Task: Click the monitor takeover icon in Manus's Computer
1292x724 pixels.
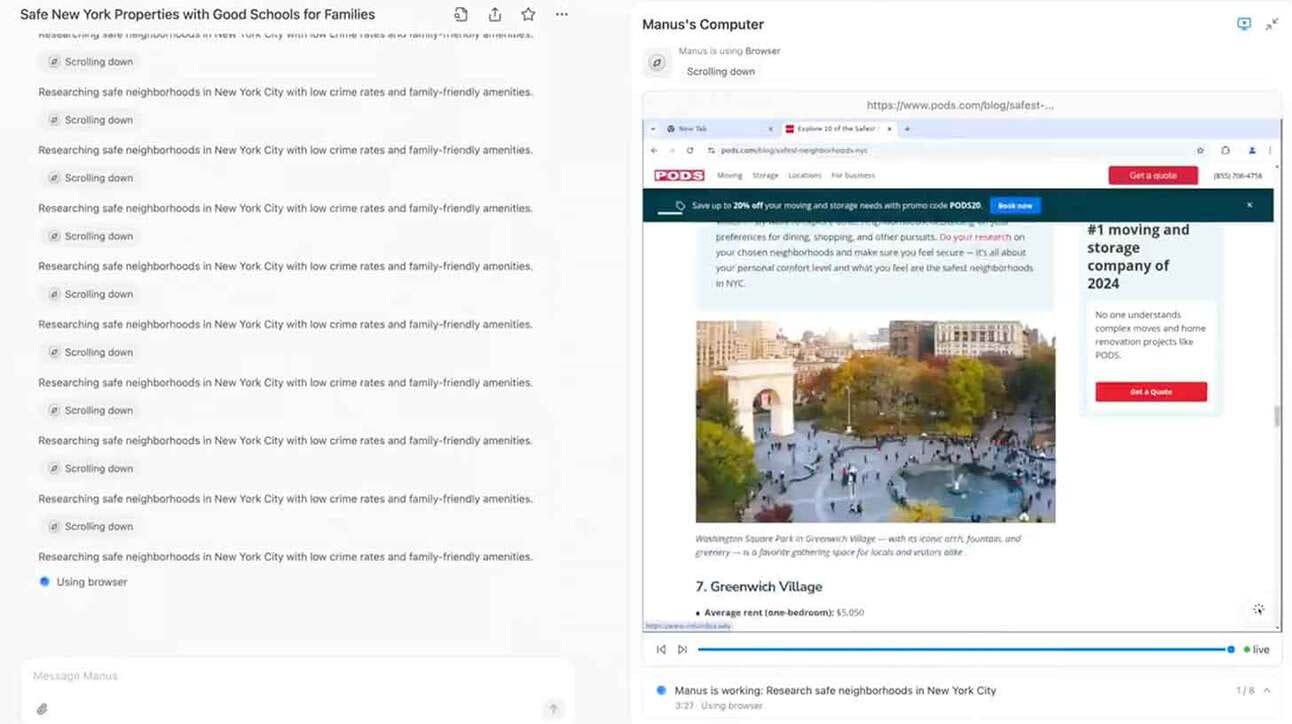Action: (1244, 24)
